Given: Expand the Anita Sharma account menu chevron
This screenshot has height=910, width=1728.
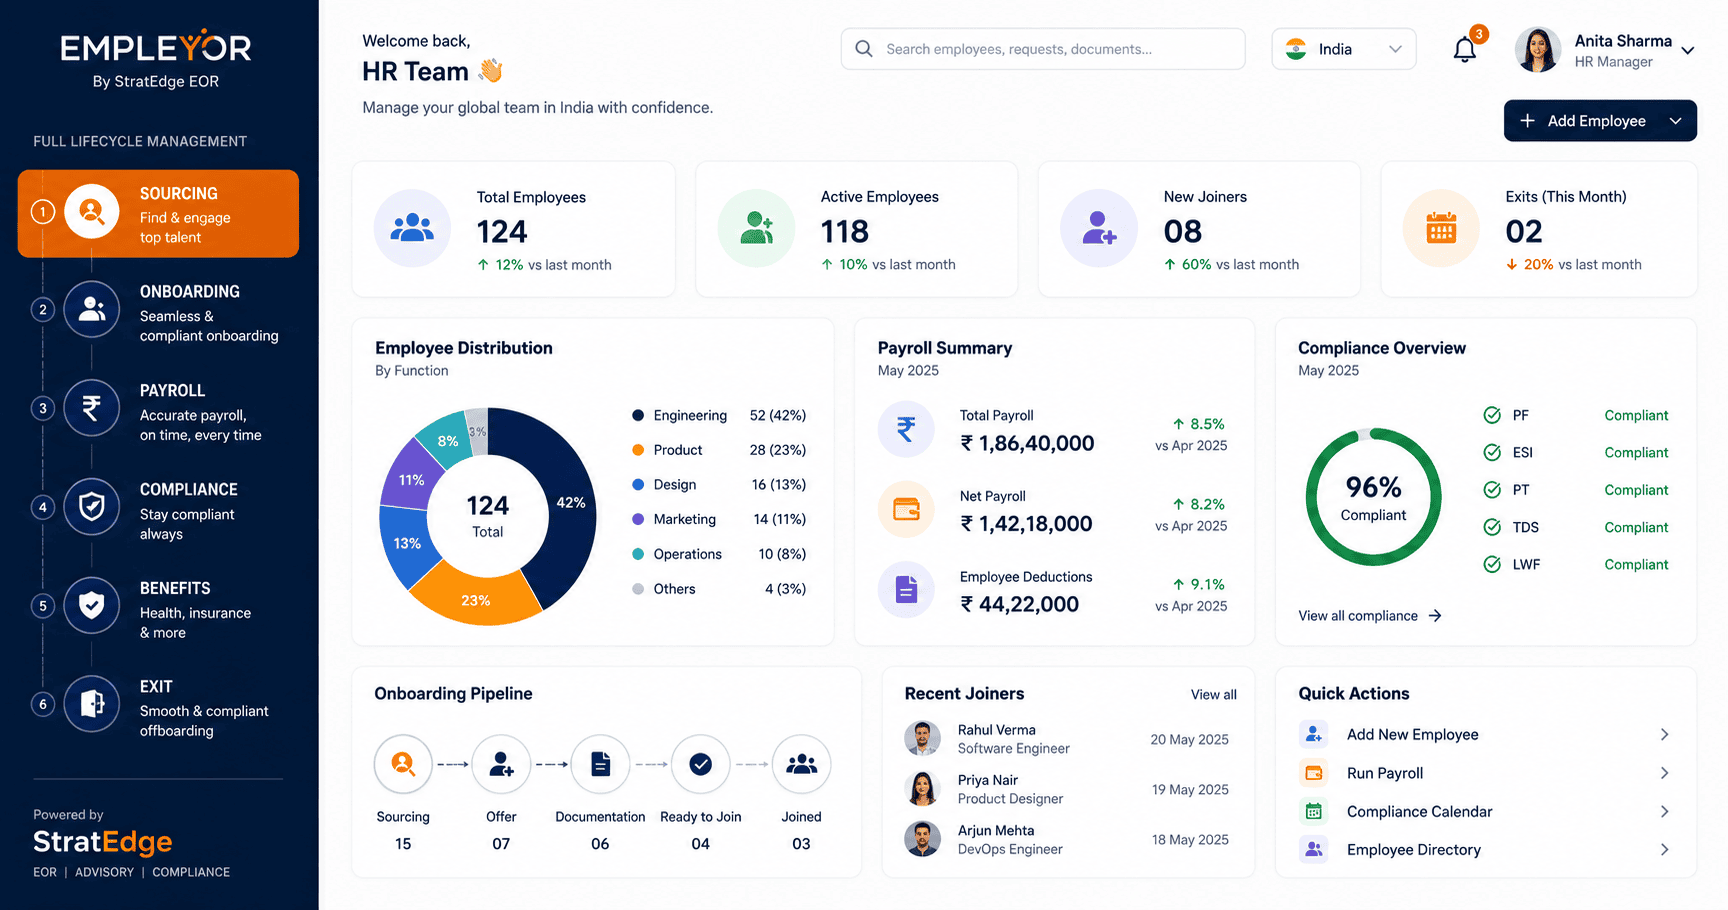Looking at the screenshot, I should pyautogui.click(x=1687, y=50).
